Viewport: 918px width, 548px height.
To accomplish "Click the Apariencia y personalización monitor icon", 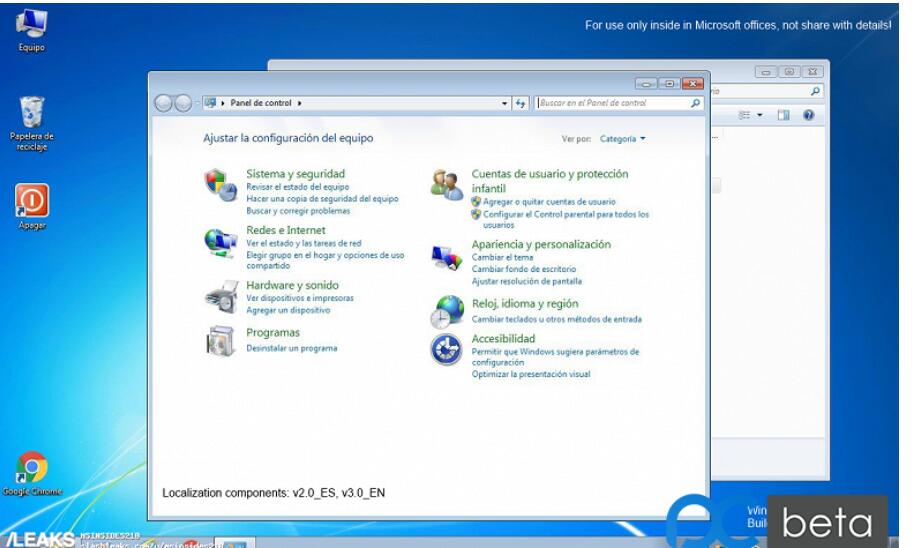I will tap(446, 257).
